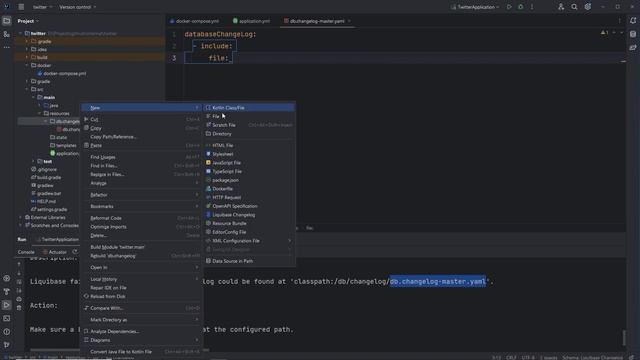Open IDE settings gear icon
Screen dimensions: 640x360
point(588,7)
